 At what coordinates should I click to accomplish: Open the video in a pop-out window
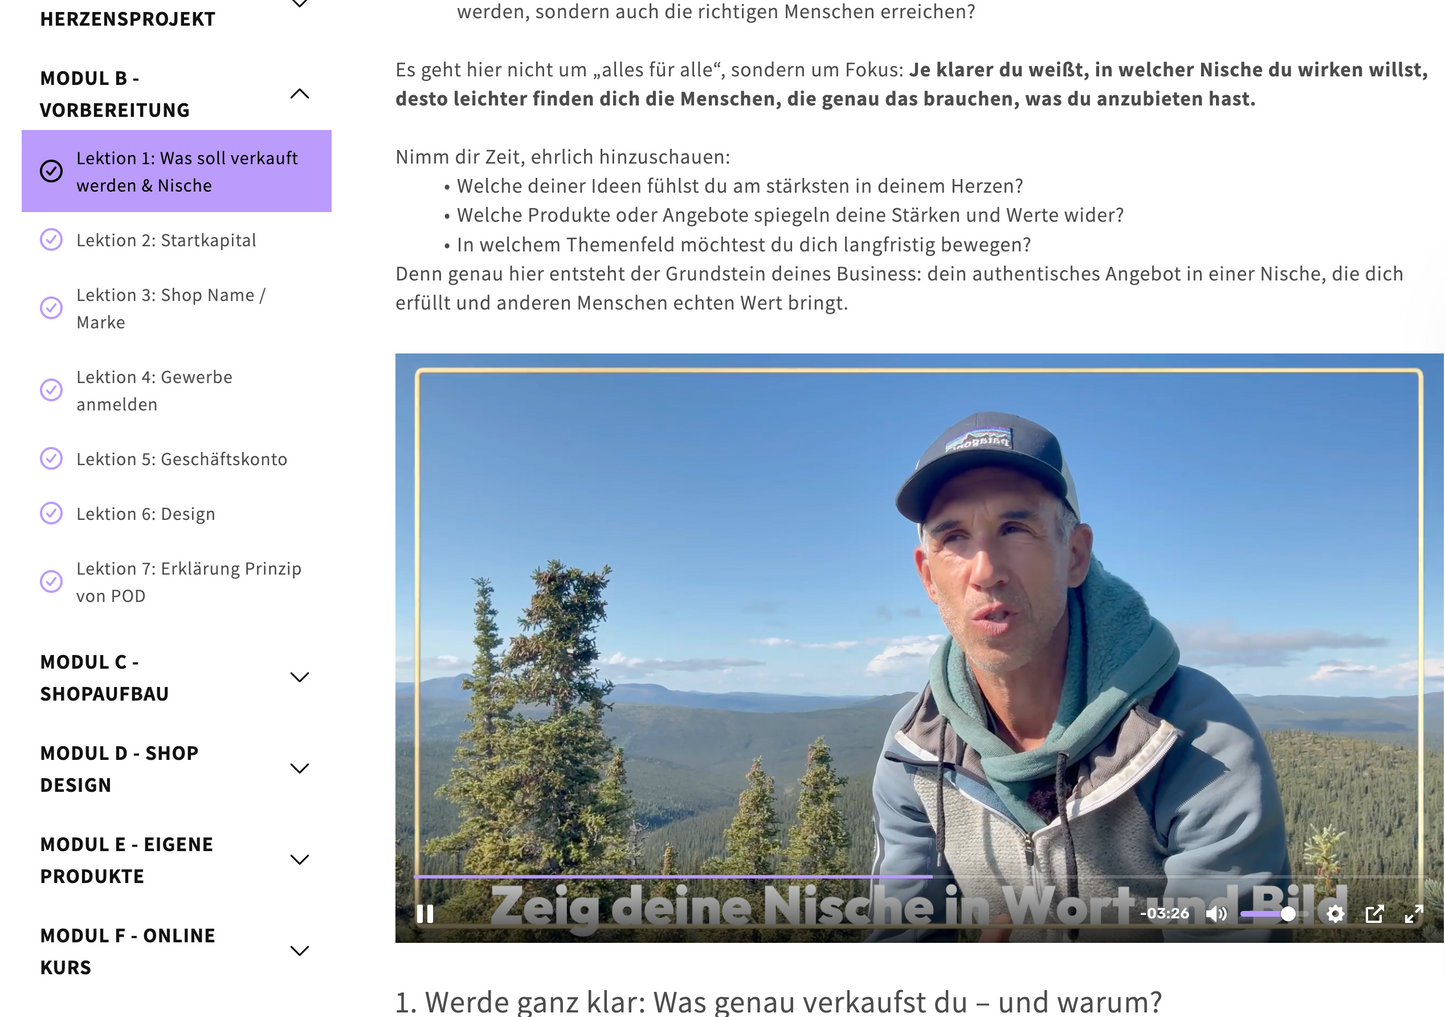(x=1375, y=914)
